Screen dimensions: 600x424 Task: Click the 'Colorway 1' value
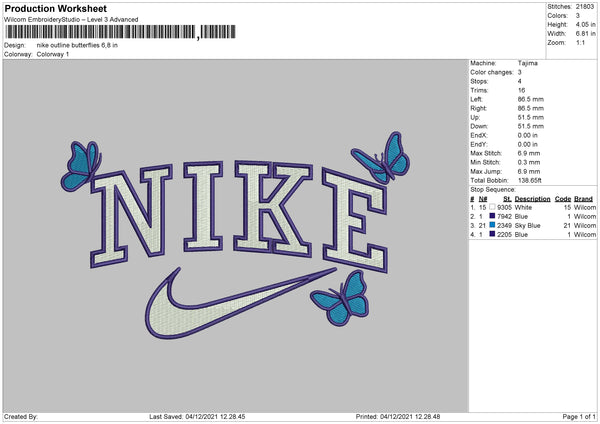(x=53, y=54)
